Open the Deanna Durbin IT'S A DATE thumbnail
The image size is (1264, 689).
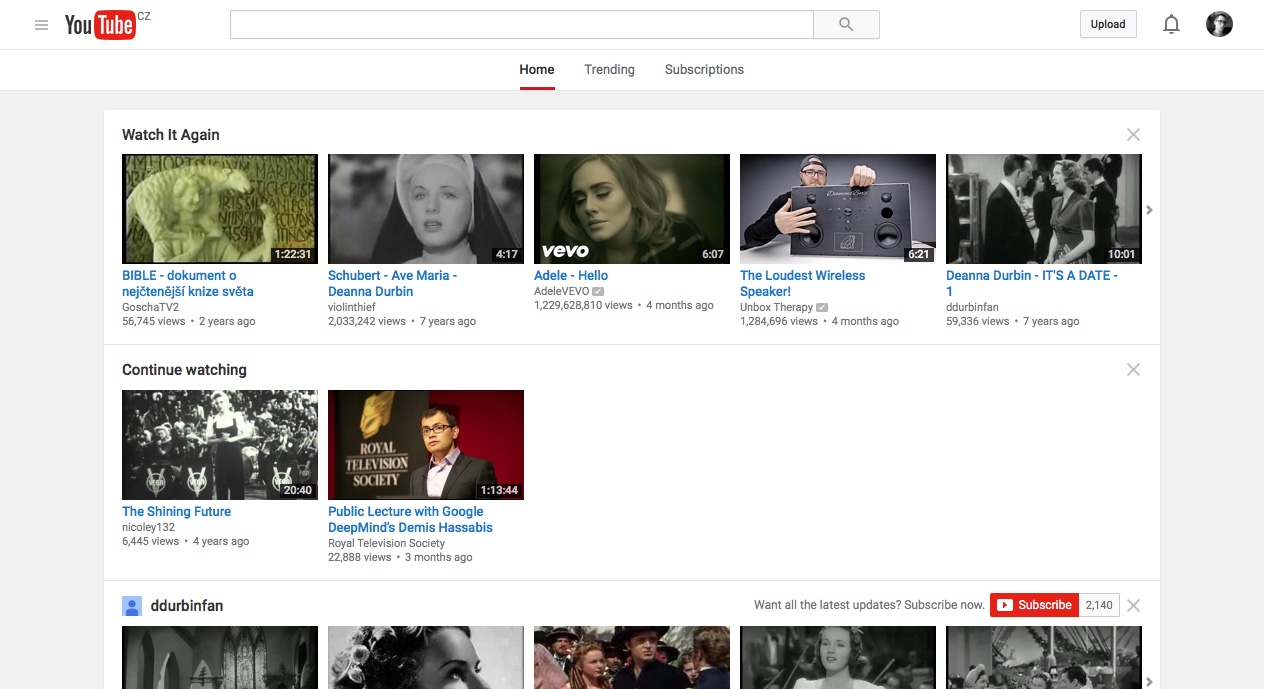1044,209
